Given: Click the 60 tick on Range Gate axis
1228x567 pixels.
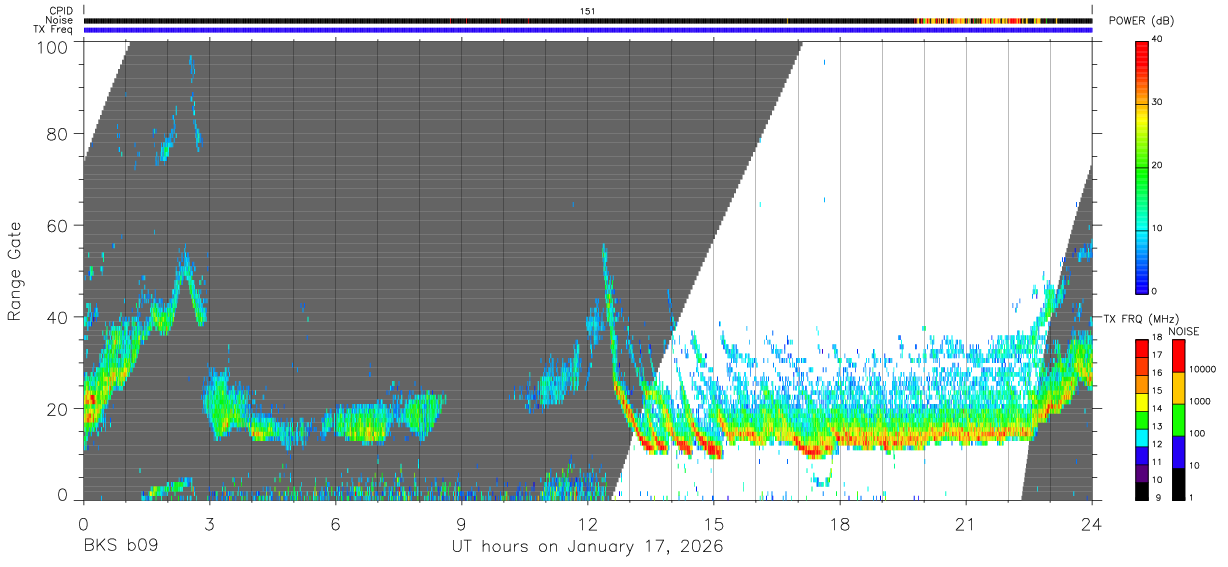Looking at the screenshot, I should pyautogui.click(x=59, y=226).
